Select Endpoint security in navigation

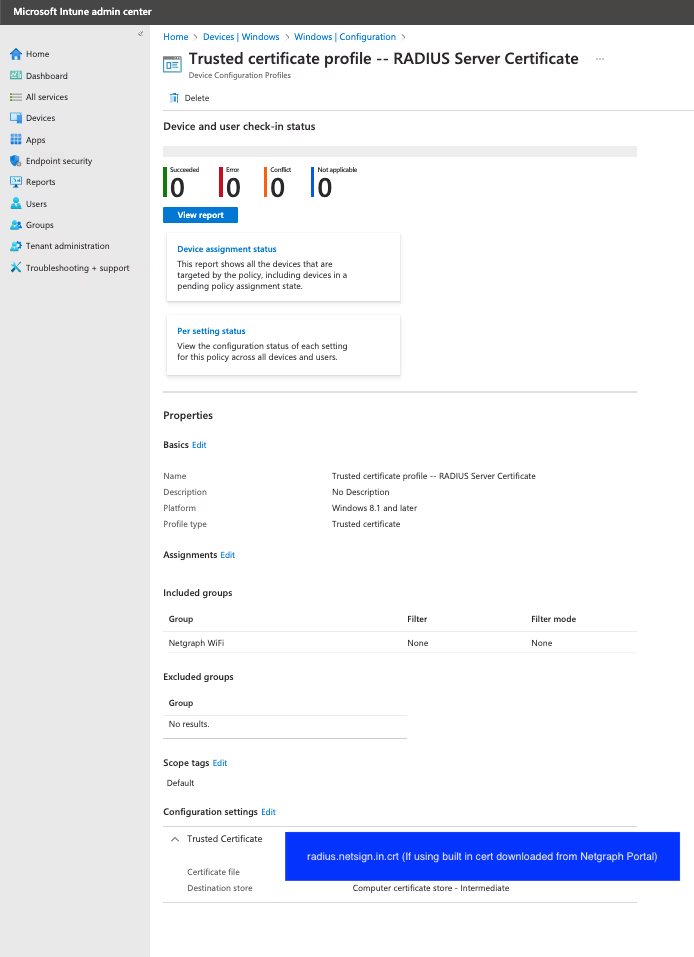[59, 161]
